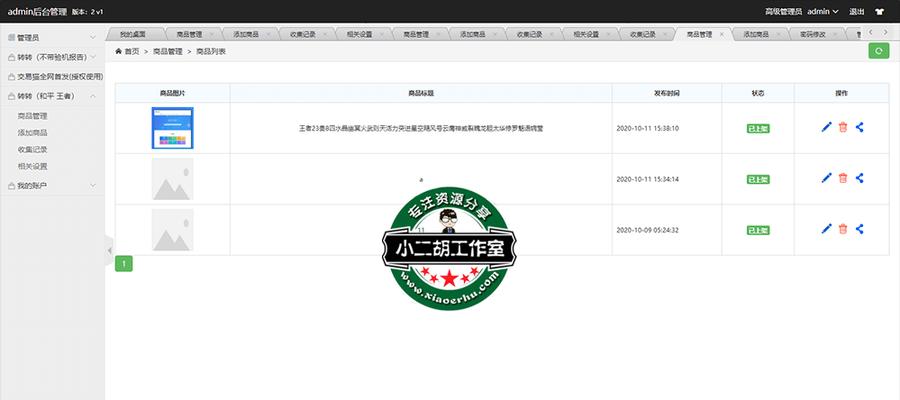Image resolution: width=900 pixels, height=400 pixels.
Task: Open the admin user dropdown
Action: [823, 11]
